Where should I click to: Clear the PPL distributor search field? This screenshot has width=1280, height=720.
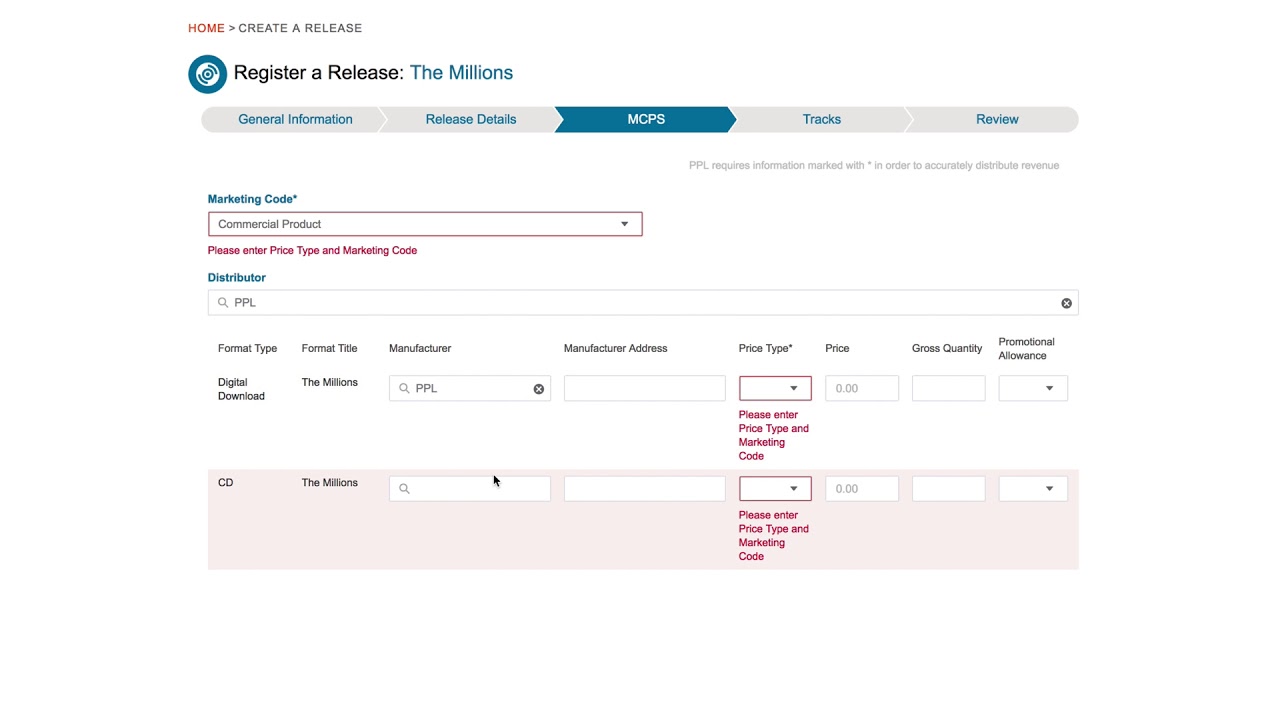coord(1066,303)
